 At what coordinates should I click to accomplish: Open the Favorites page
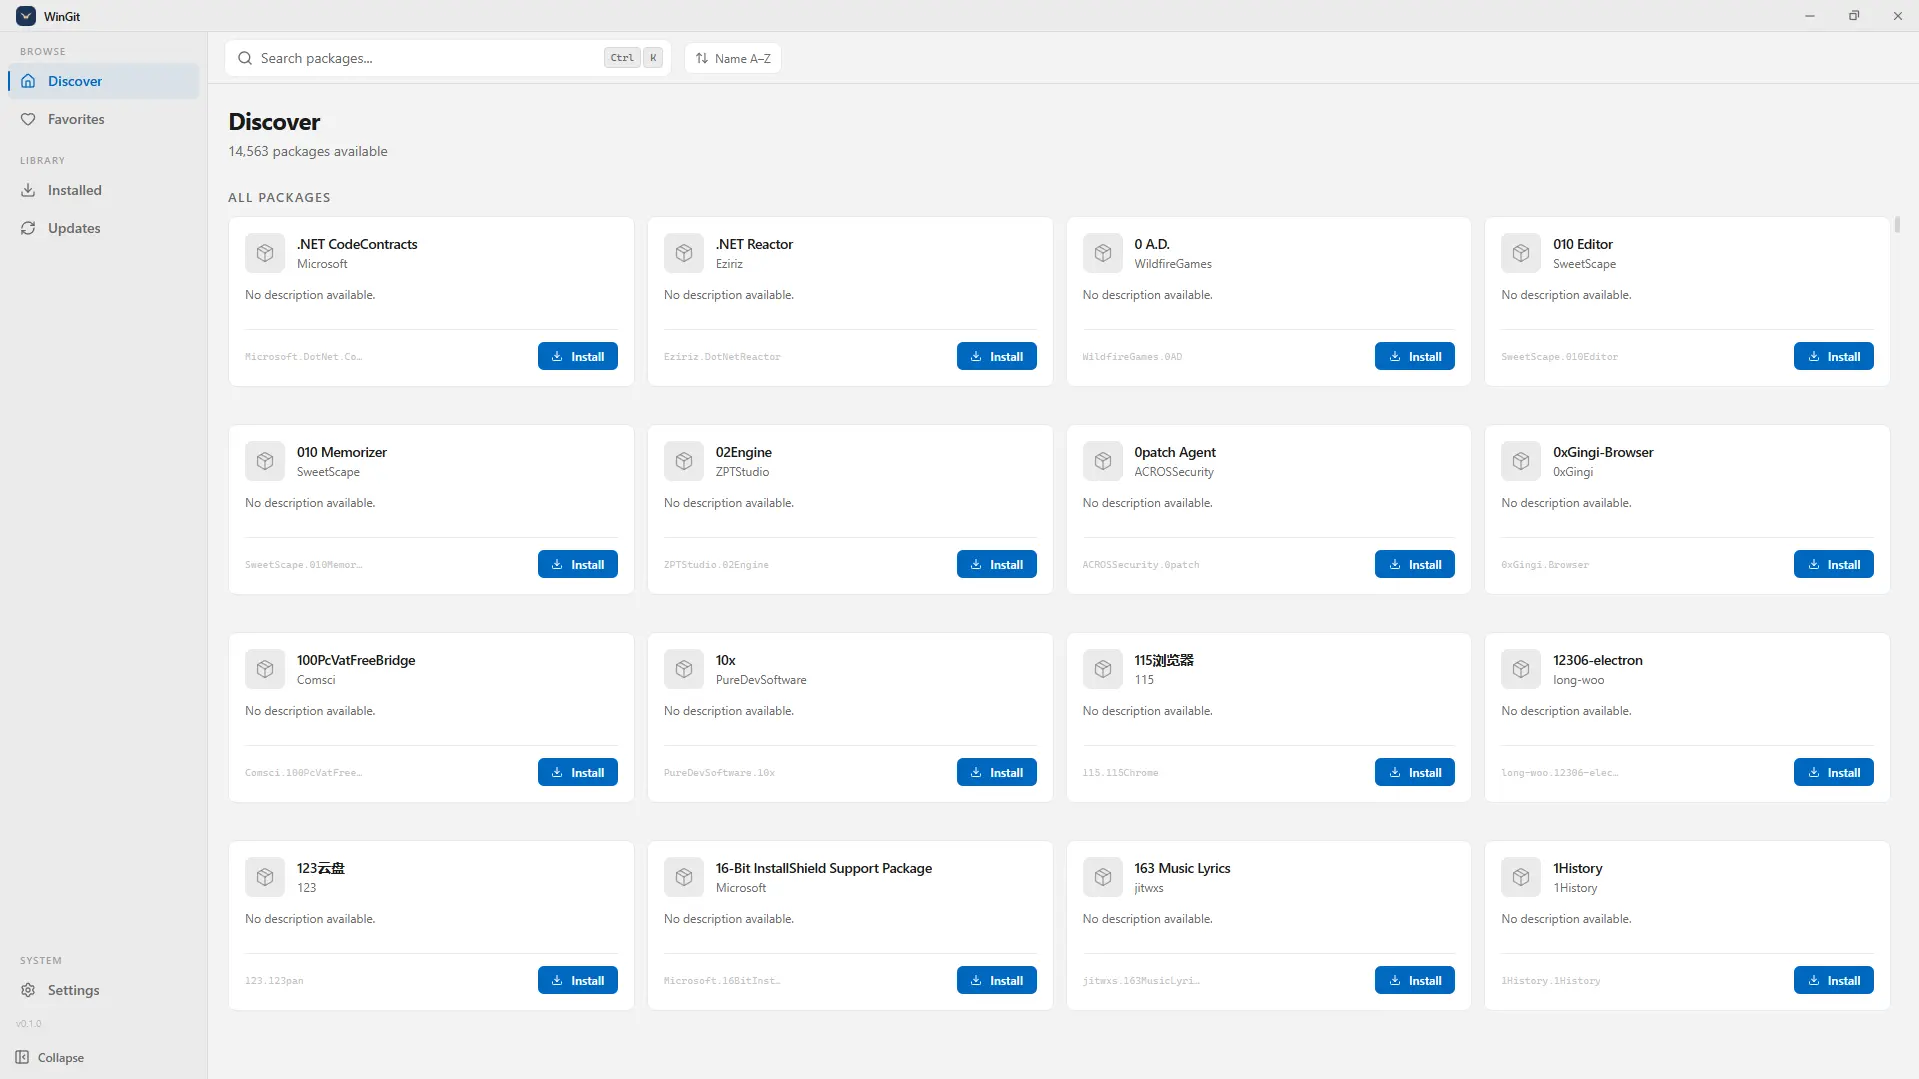[104, 119]
